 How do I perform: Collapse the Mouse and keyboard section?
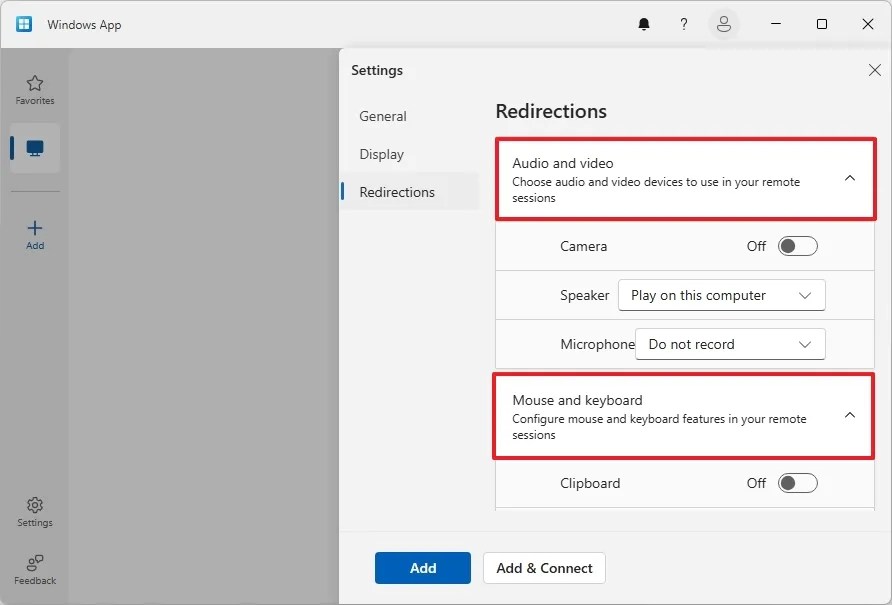pos(849,415)
